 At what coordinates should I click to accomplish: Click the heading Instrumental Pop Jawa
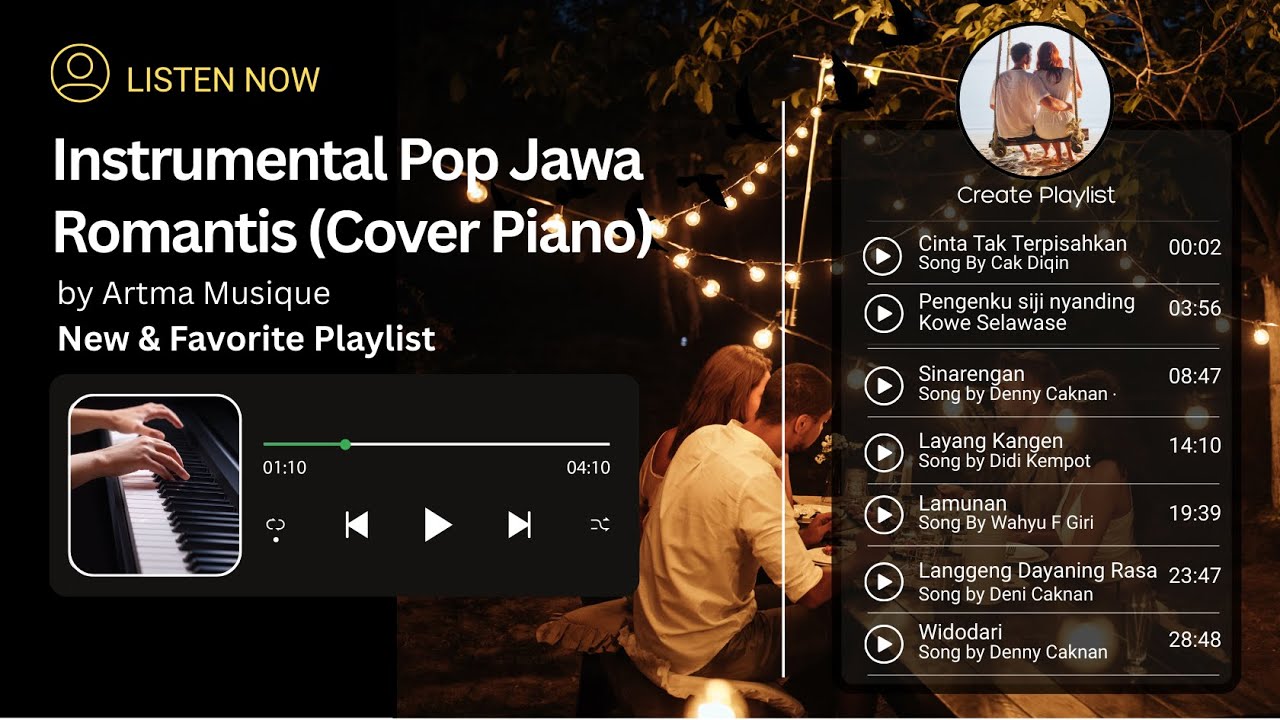[x=347, y=160]
